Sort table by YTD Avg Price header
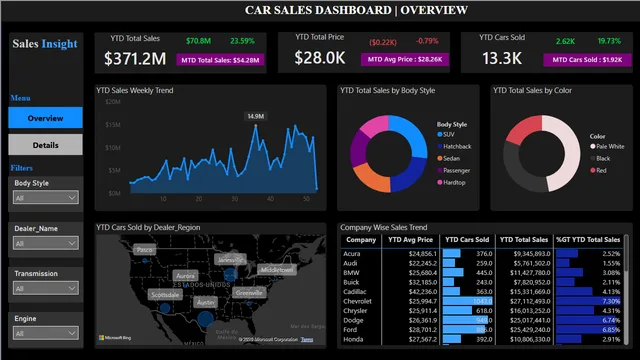 pos(410,240)
